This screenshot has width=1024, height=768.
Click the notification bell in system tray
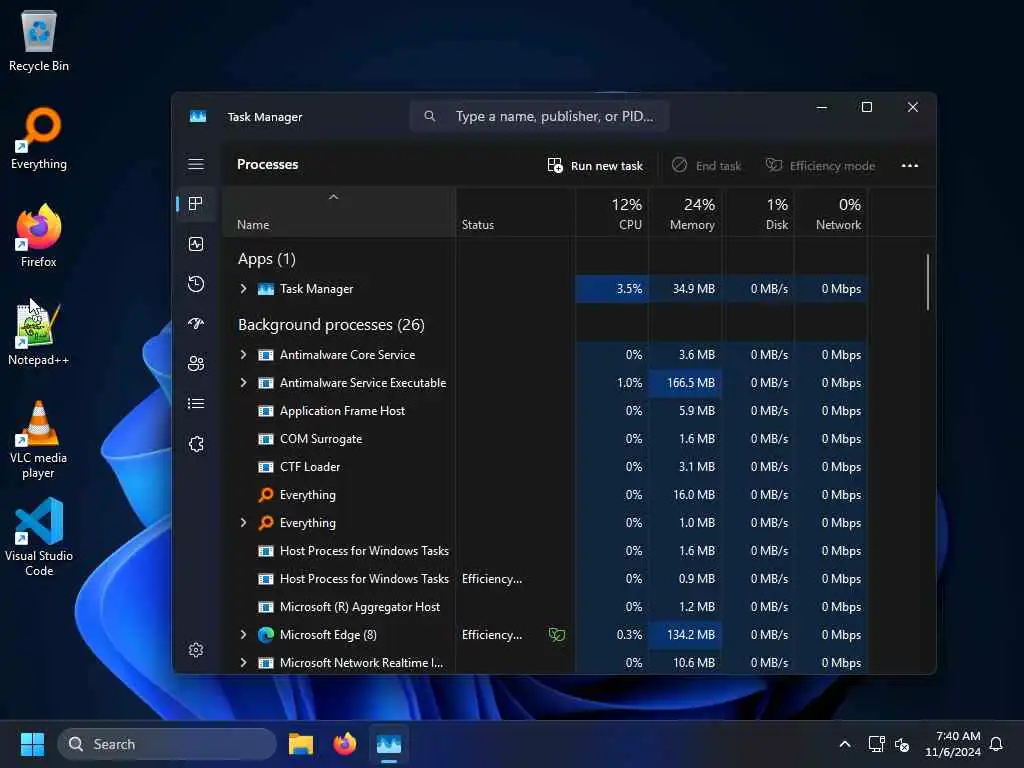996,744
